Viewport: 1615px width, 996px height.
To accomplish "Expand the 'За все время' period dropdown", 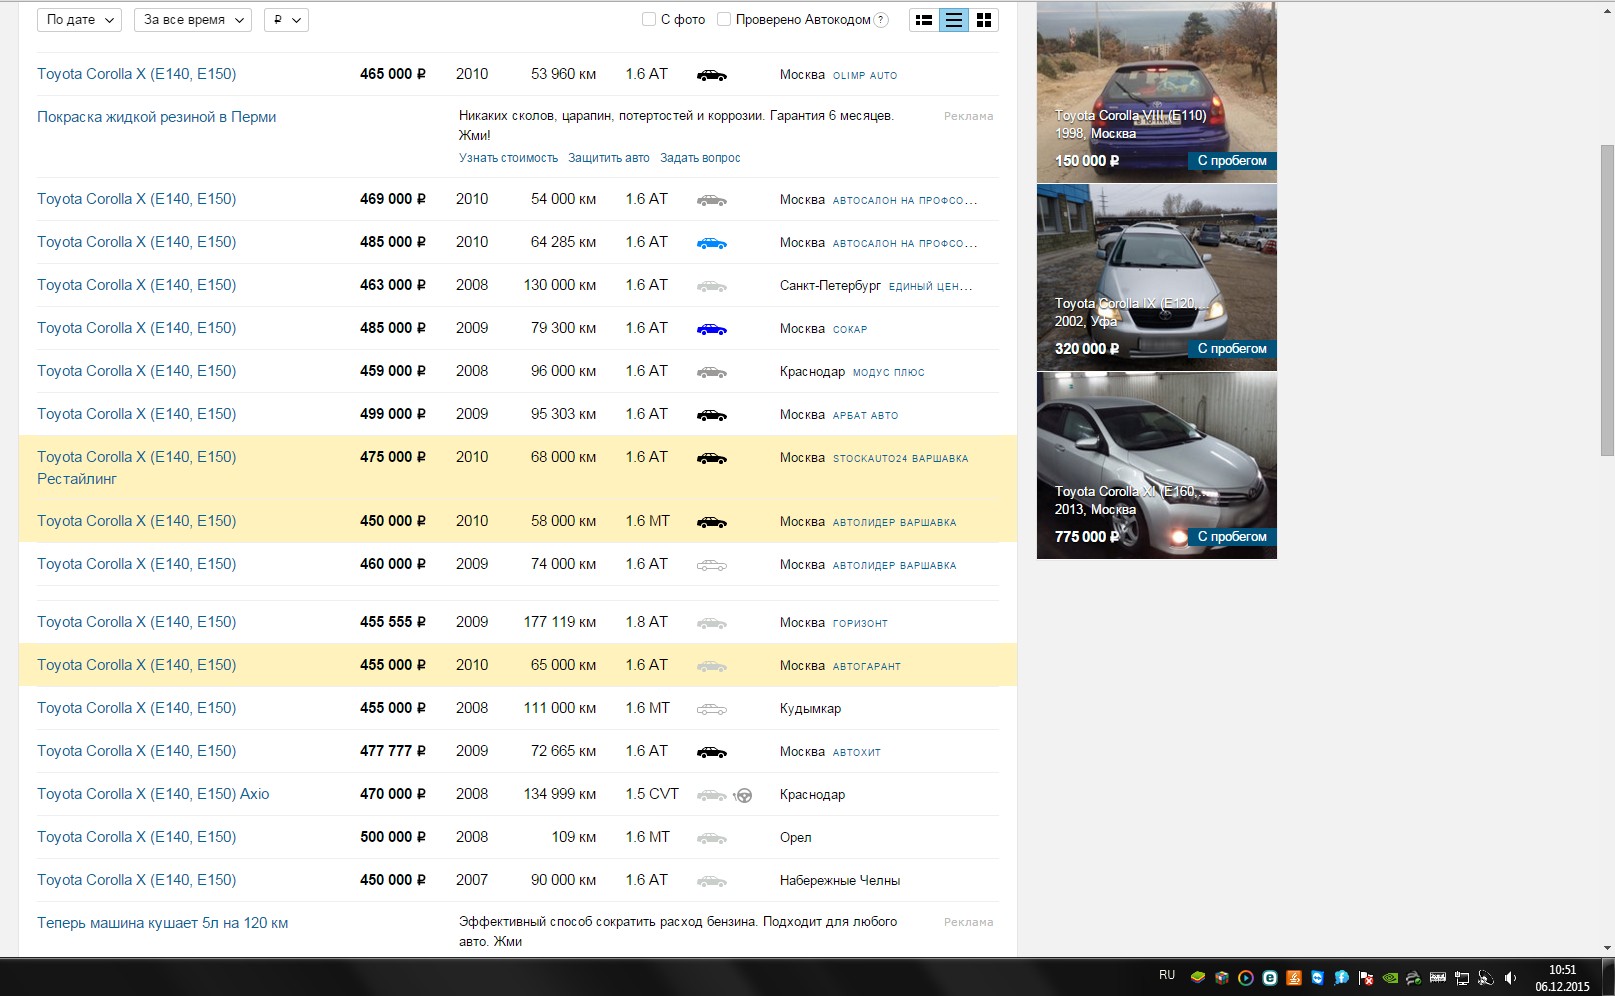I will pyautogui.click(x=192, y=20).
